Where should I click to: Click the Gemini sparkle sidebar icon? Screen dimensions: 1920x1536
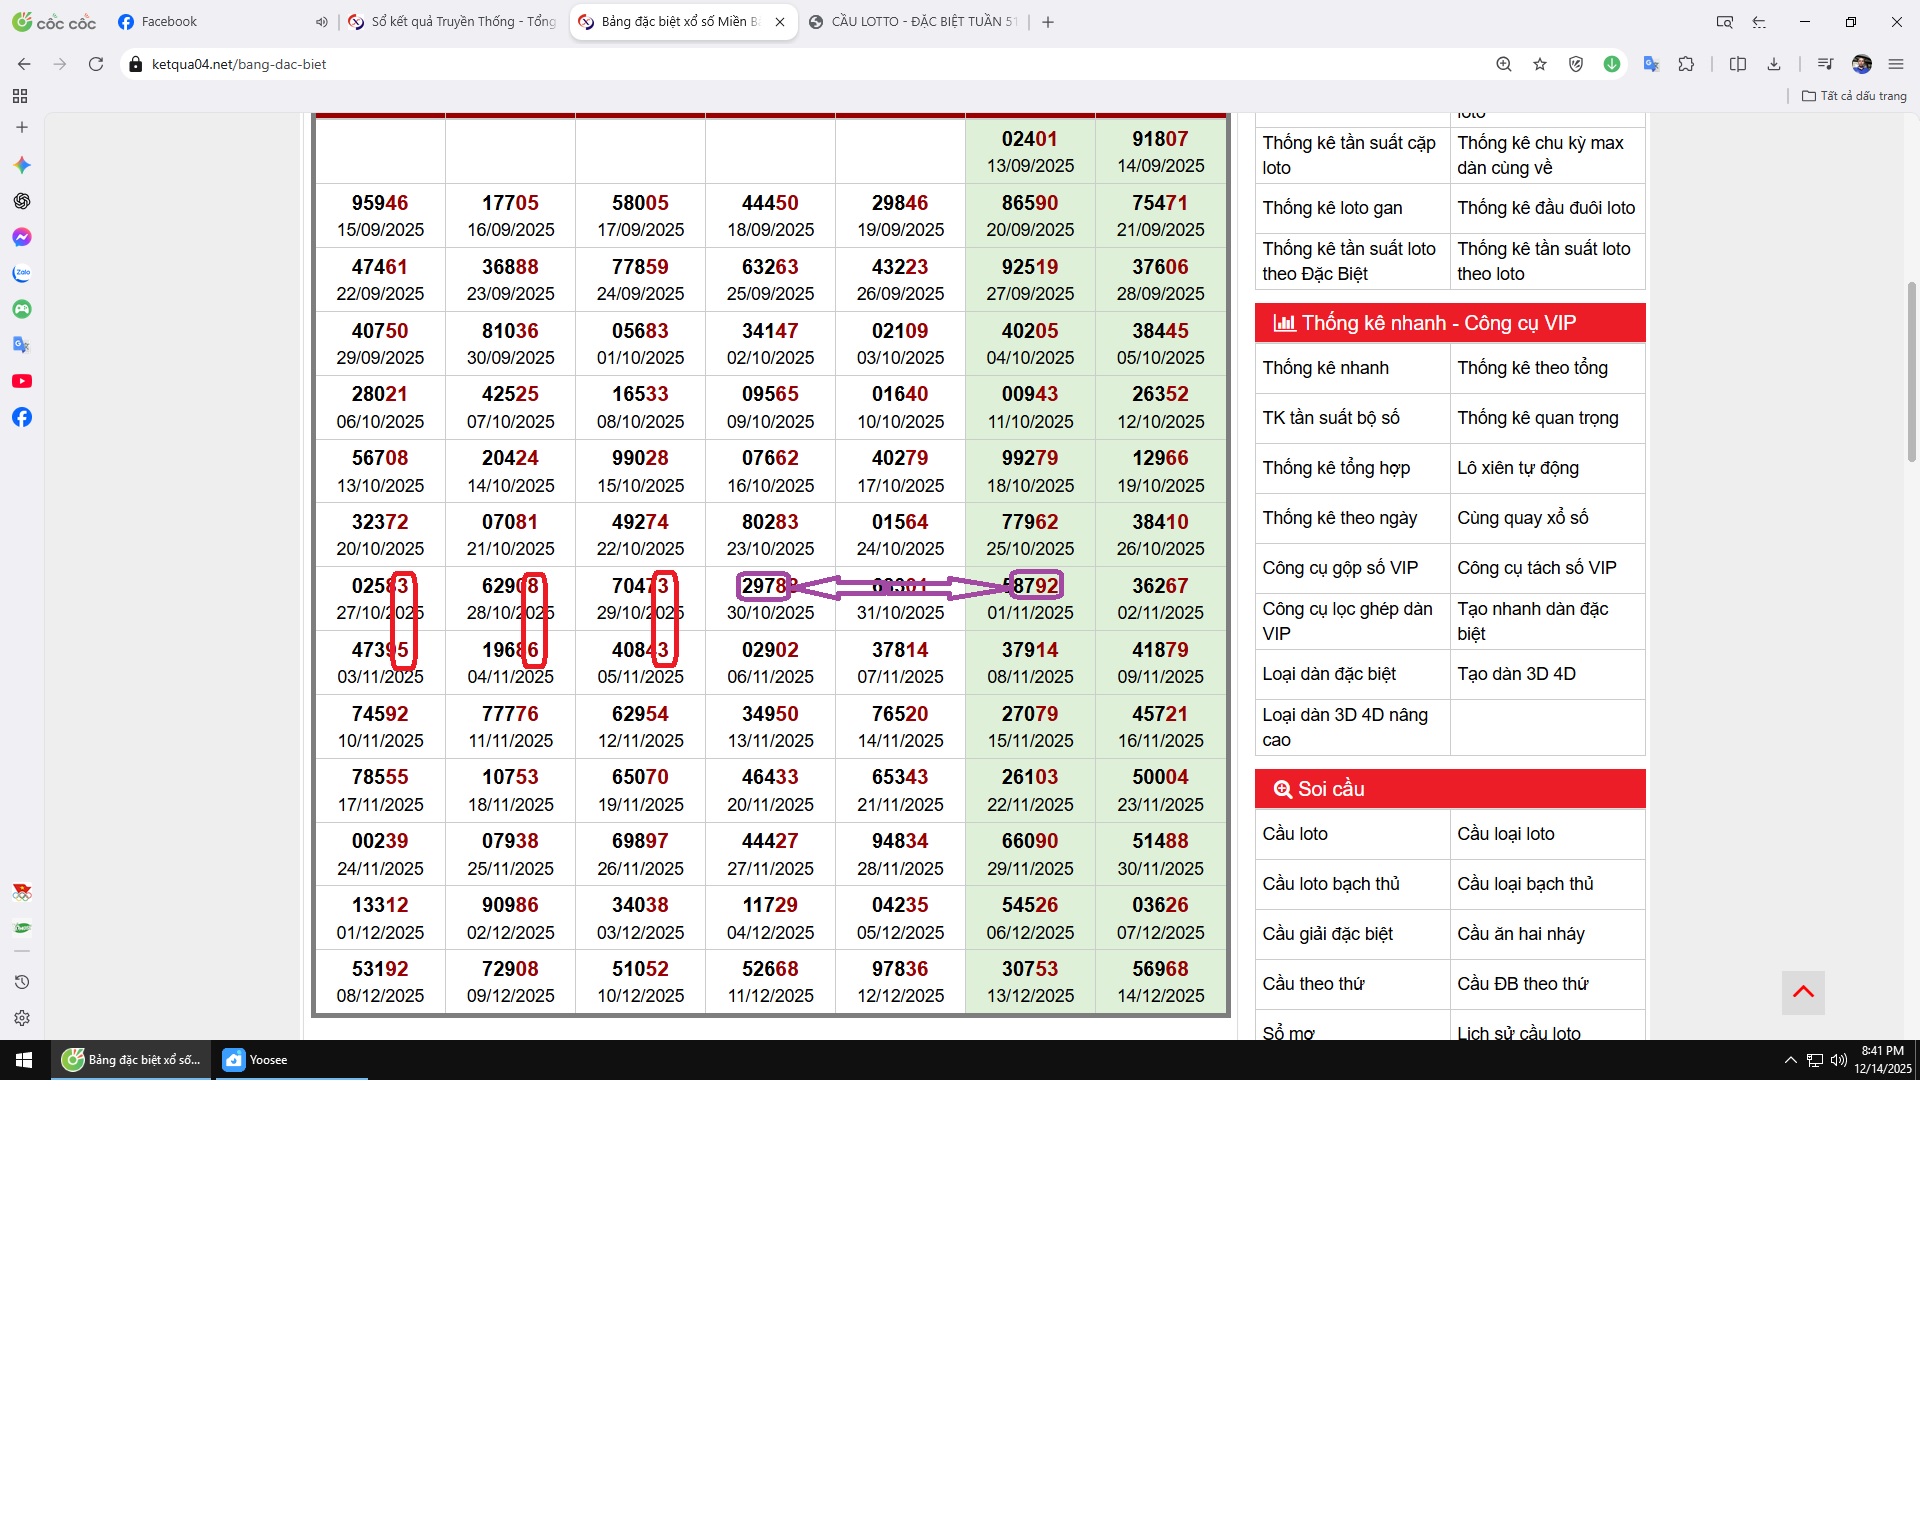22,165
